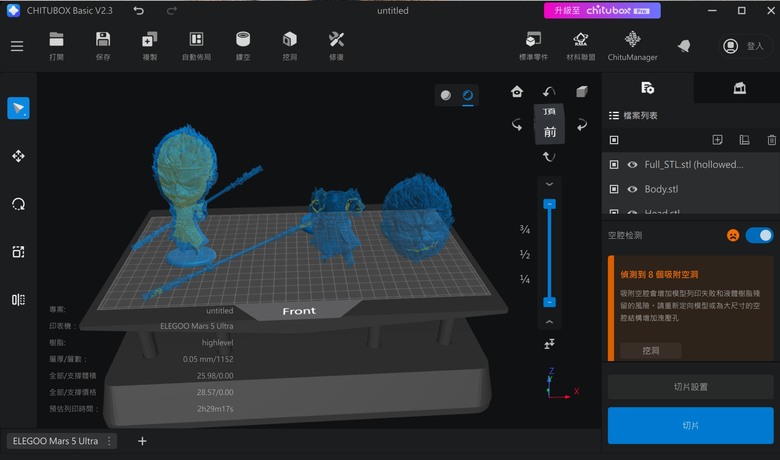Screen dimensions: 780x460
Task: Click chevron up below layer slider
Action: 549,322
